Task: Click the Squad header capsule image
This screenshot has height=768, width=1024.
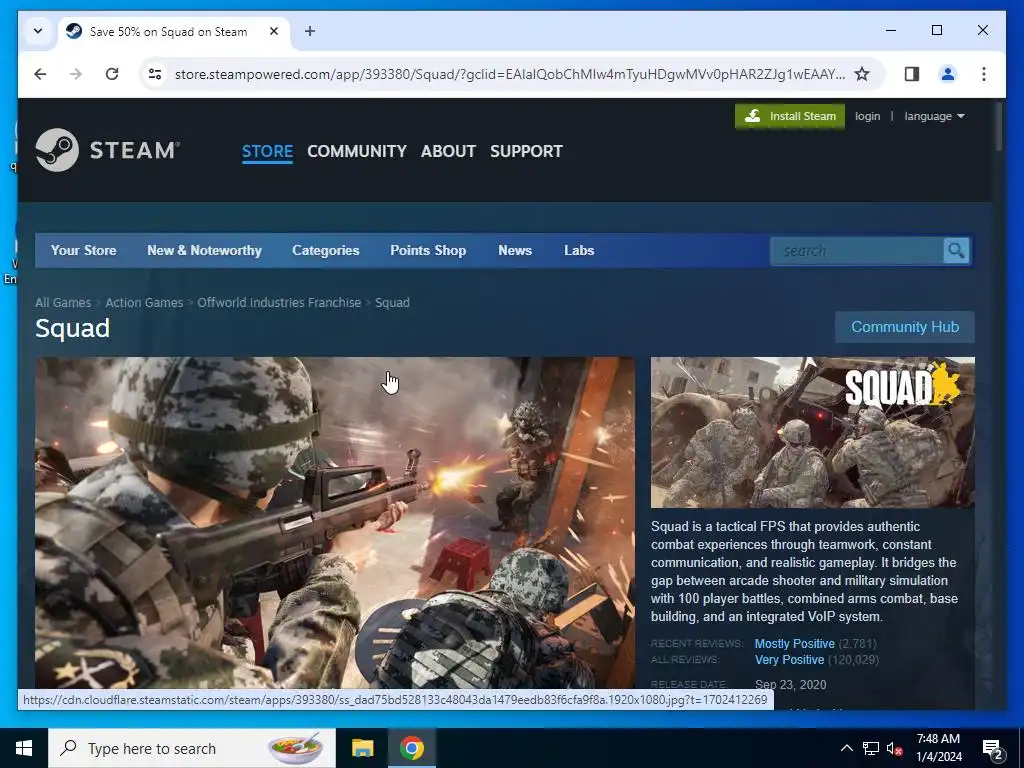Action: [812, 432]
